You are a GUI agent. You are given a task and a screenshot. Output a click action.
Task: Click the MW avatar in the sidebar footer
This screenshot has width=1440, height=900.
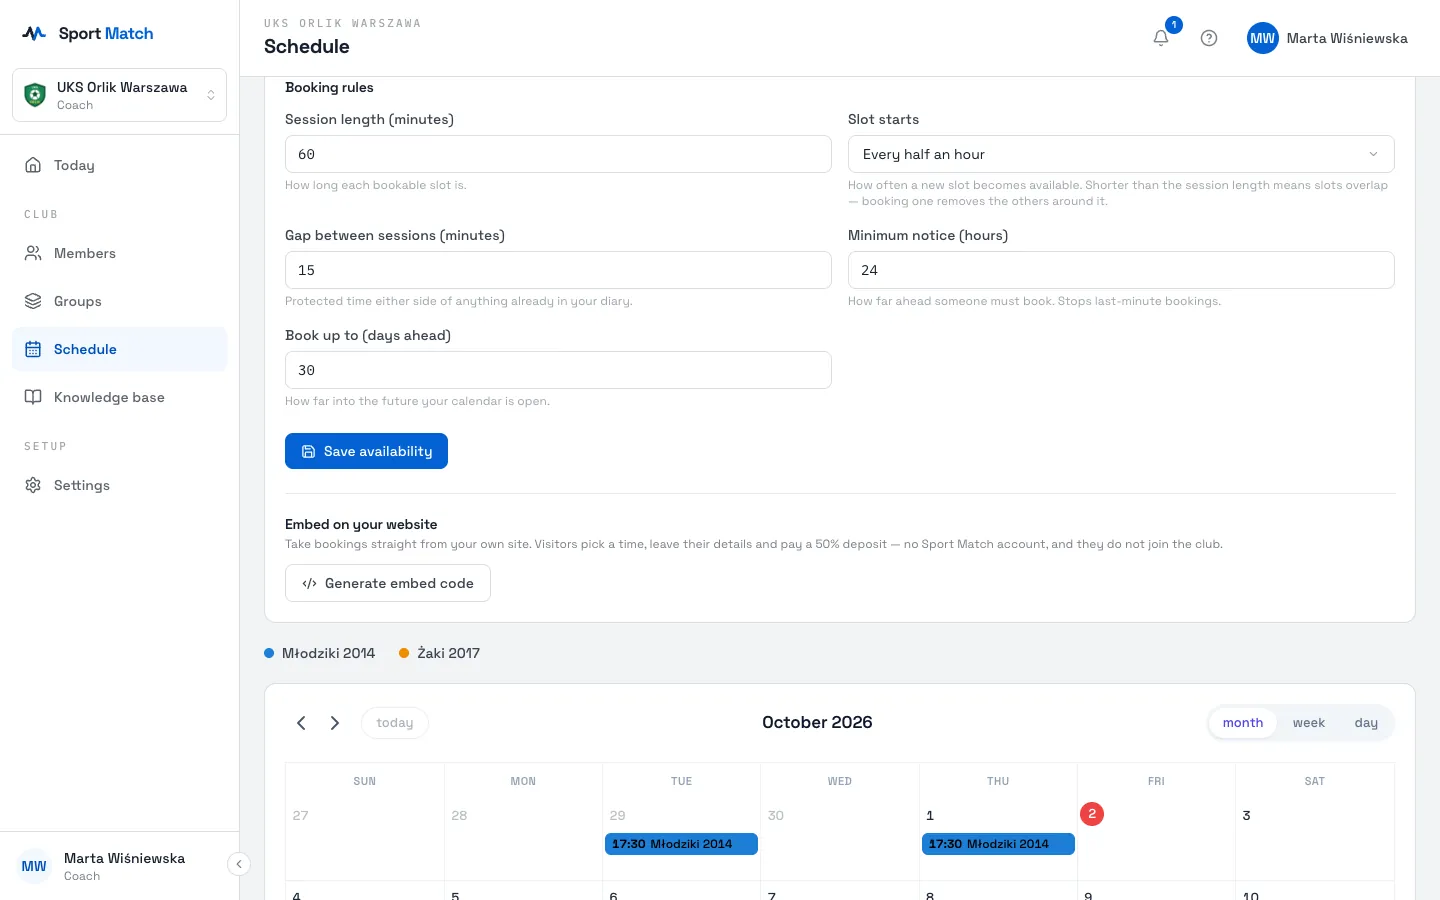(x=34, y=866)
